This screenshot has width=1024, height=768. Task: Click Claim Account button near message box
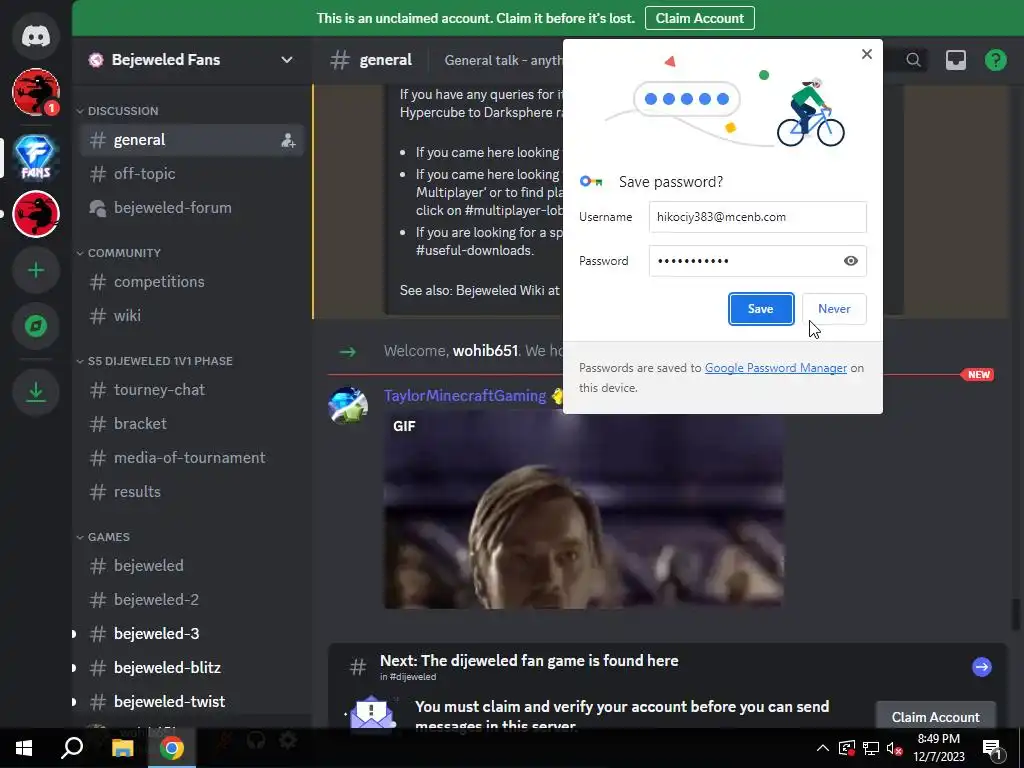click(x=935, y=716)
